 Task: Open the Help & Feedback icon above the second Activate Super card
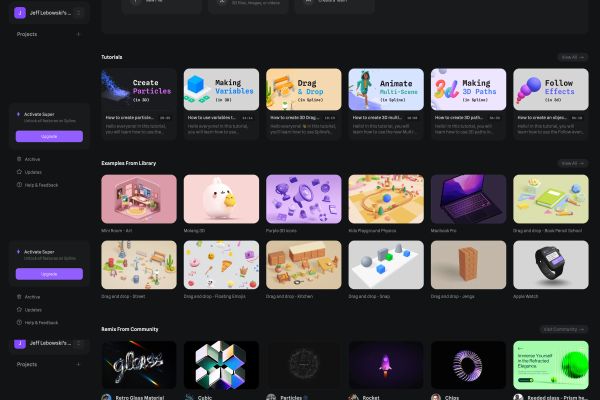[19, 184]
